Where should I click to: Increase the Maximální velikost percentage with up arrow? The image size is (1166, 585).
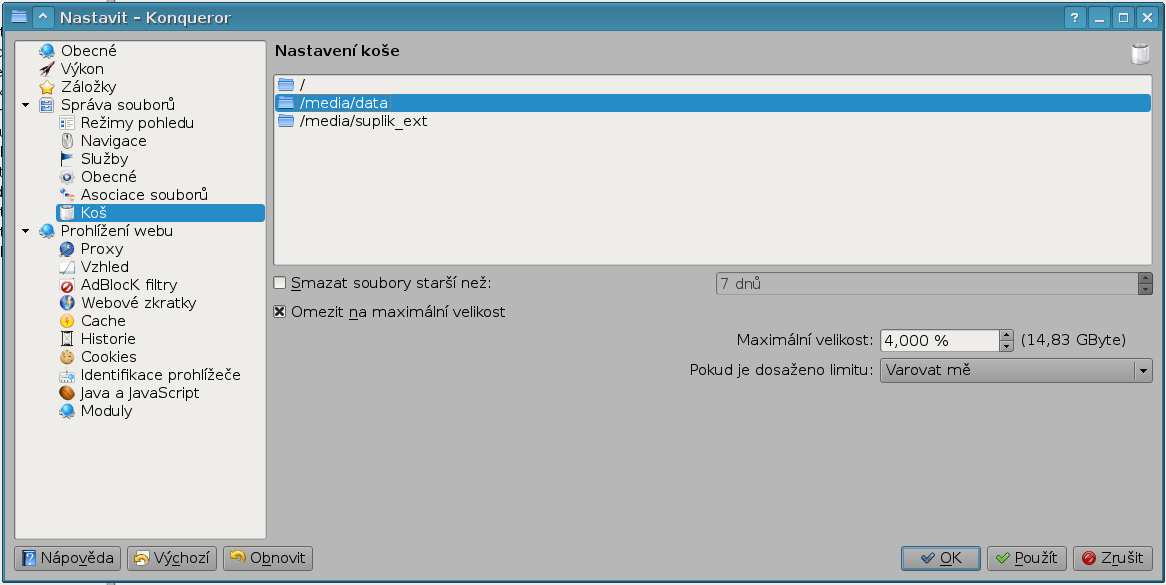click(x=1006, y=335)
